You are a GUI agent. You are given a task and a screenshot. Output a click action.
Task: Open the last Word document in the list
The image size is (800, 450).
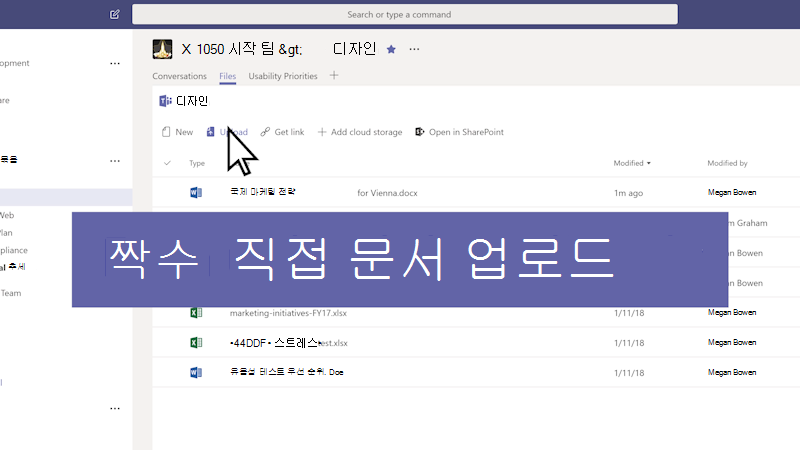[287, 372]
